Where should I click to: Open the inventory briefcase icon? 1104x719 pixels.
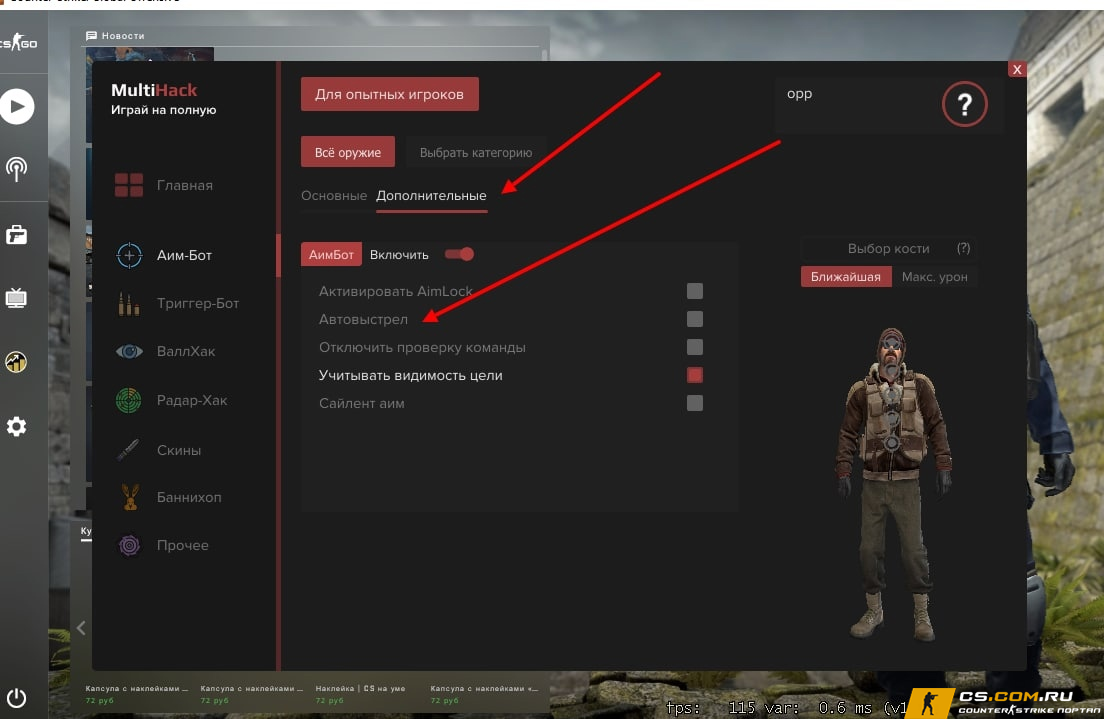[16, 235]
